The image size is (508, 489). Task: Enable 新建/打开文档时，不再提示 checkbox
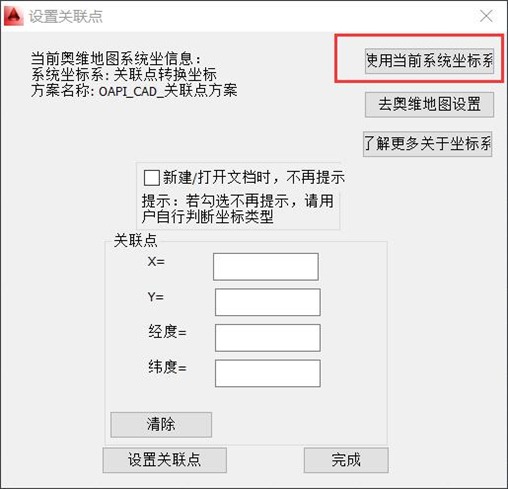pyautogui.click(x=151, y=178)
